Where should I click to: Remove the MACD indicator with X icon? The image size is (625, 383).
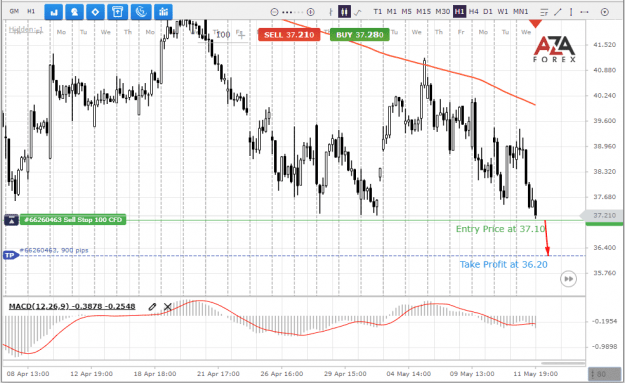(167, 306)
